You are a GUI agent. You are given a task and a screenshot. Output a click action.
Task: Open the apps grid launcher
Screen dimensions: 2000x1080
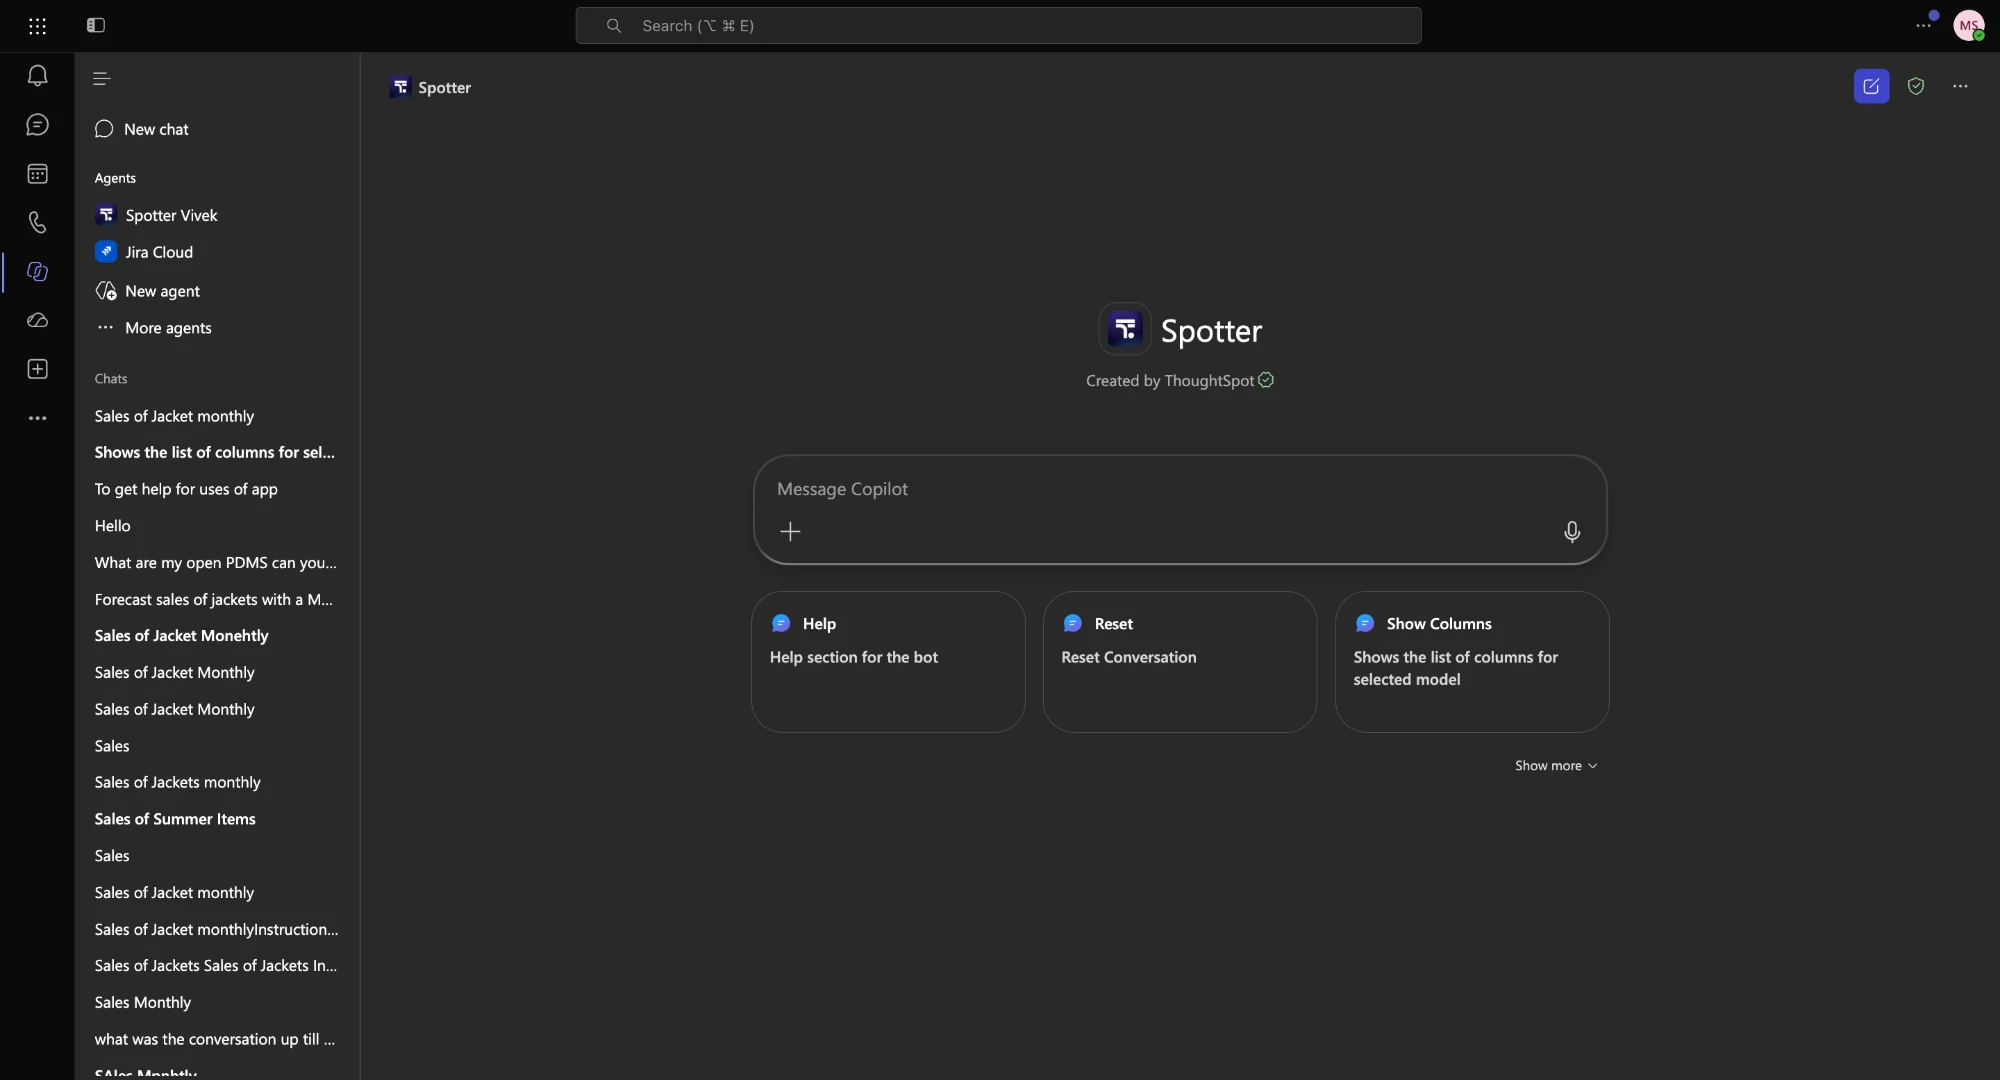37,26
